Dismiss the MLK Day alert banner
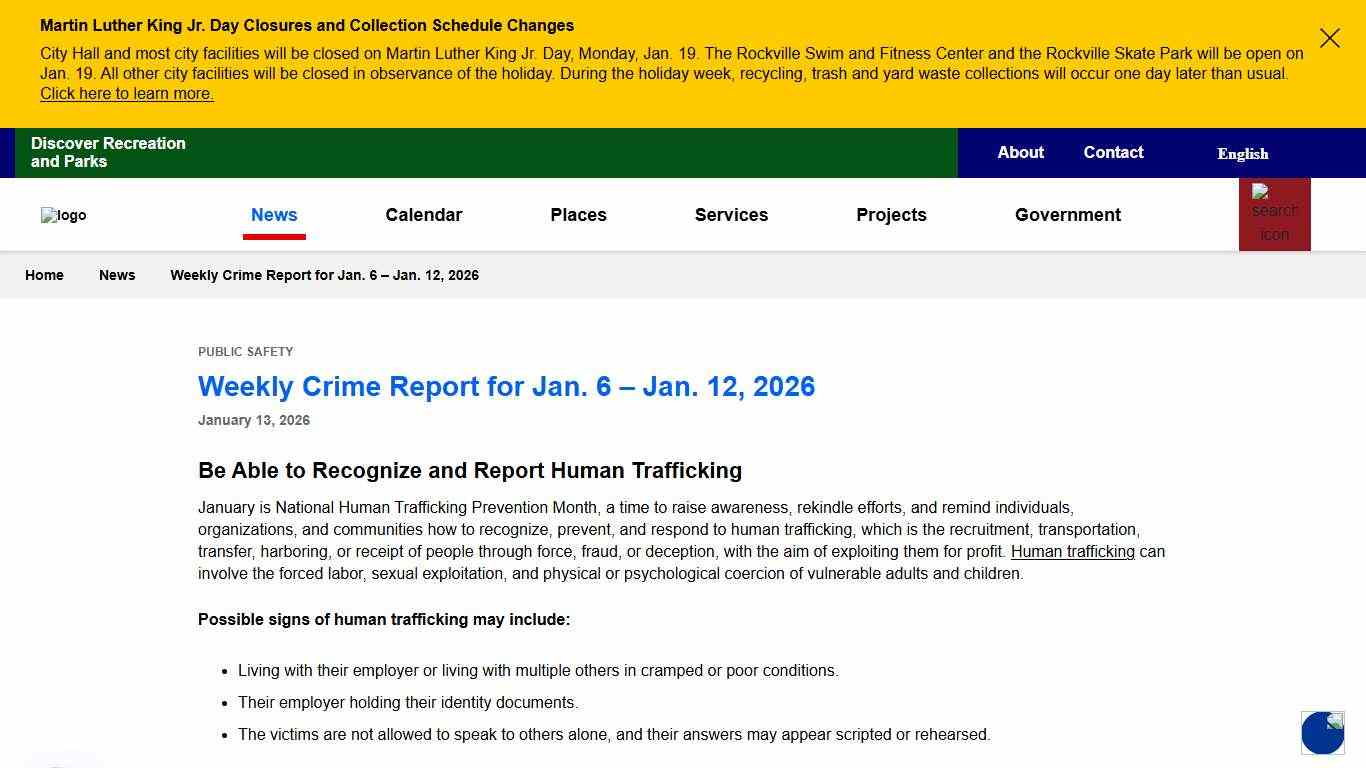Screen dimensions: 1366x768 click(1329, 38)
